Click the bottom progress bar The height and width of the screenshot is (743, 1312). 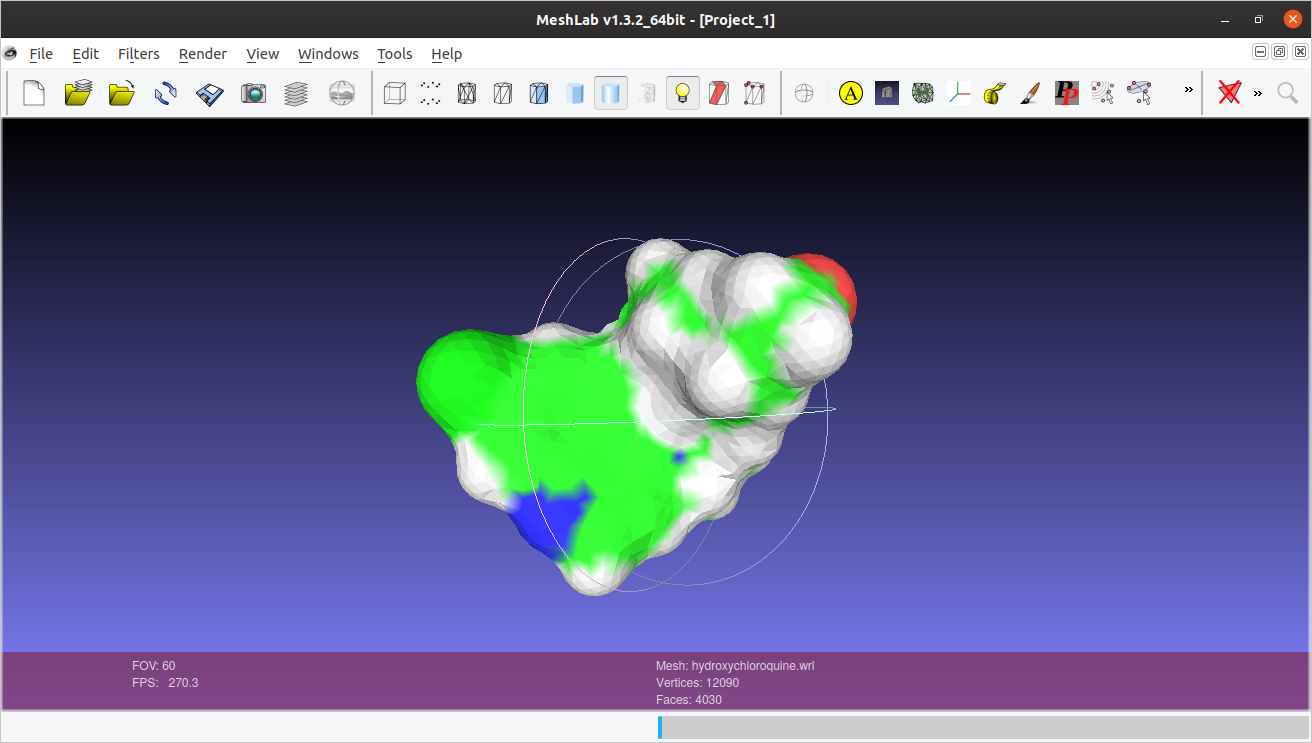(x=983, y=727)
